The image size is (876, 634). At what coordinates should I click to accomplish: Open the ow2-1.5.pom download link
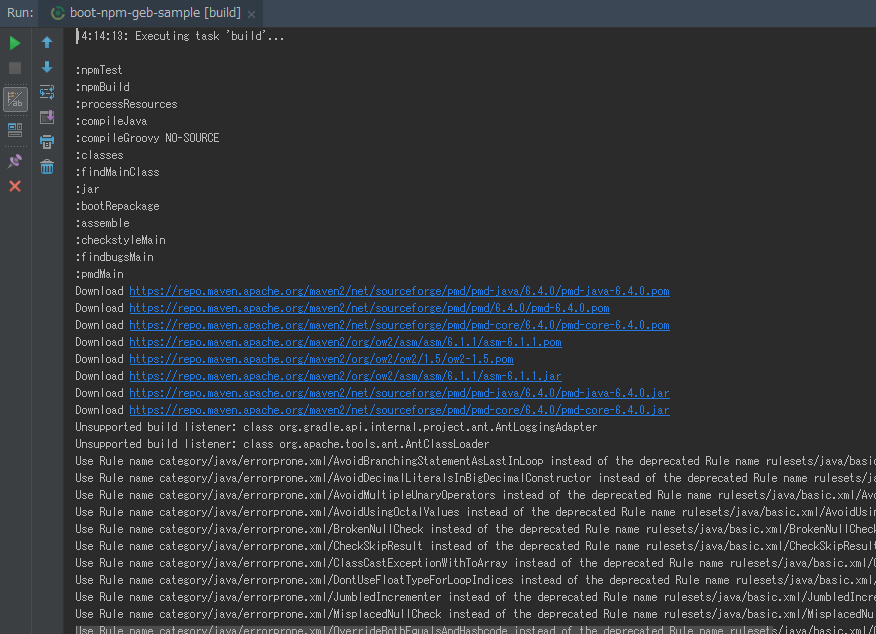point(321,359)
